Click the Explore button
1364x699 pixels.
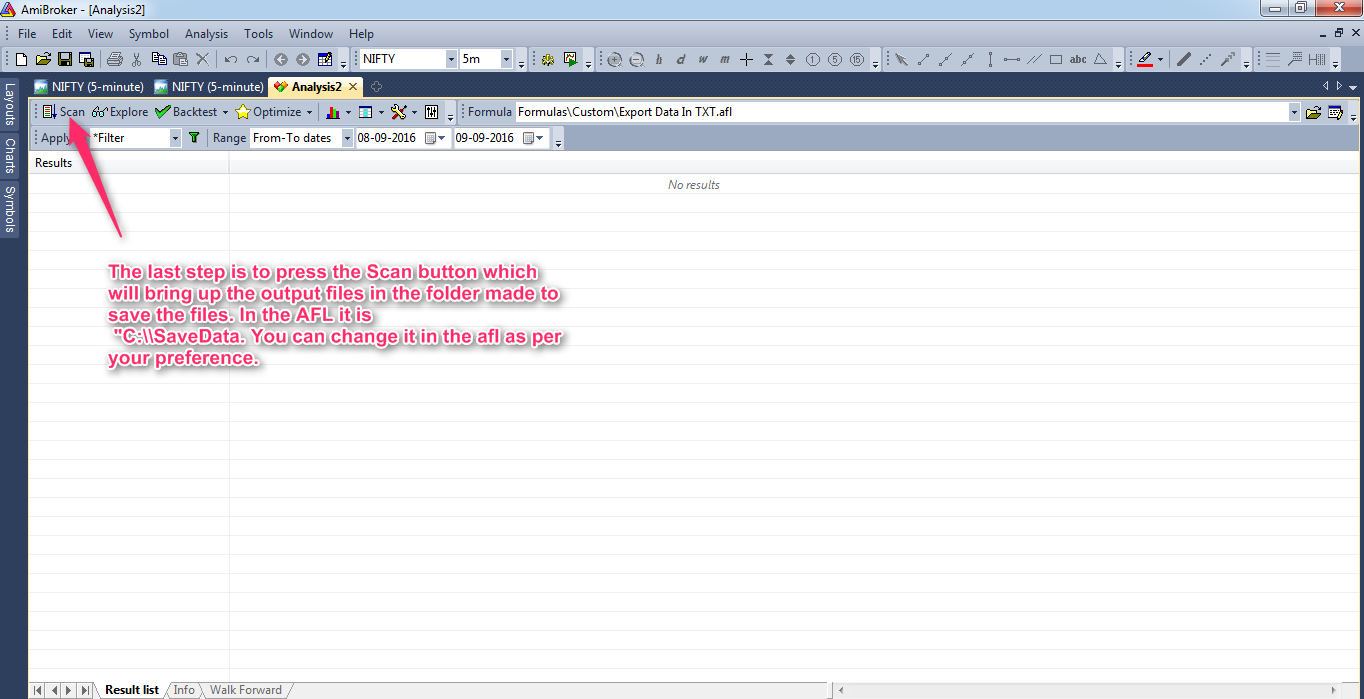(120, 112)
